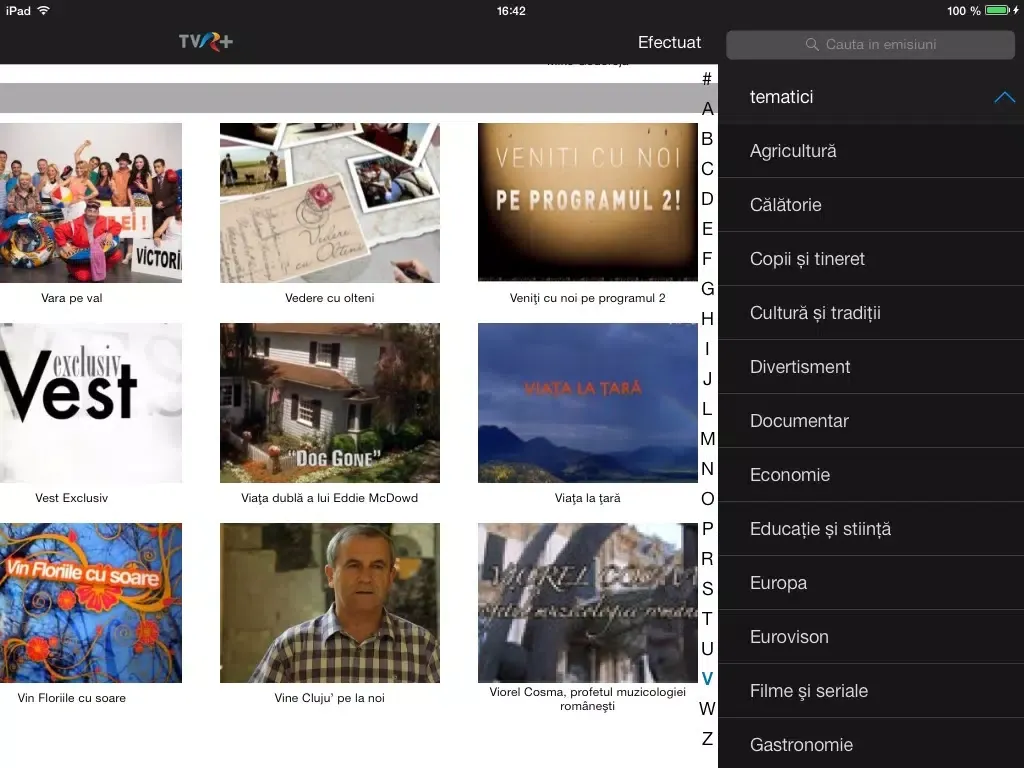Open Viorel Cosma show thumbnail
The height and width of the screenshot is (768, 1024).
(x=588, y=603)
